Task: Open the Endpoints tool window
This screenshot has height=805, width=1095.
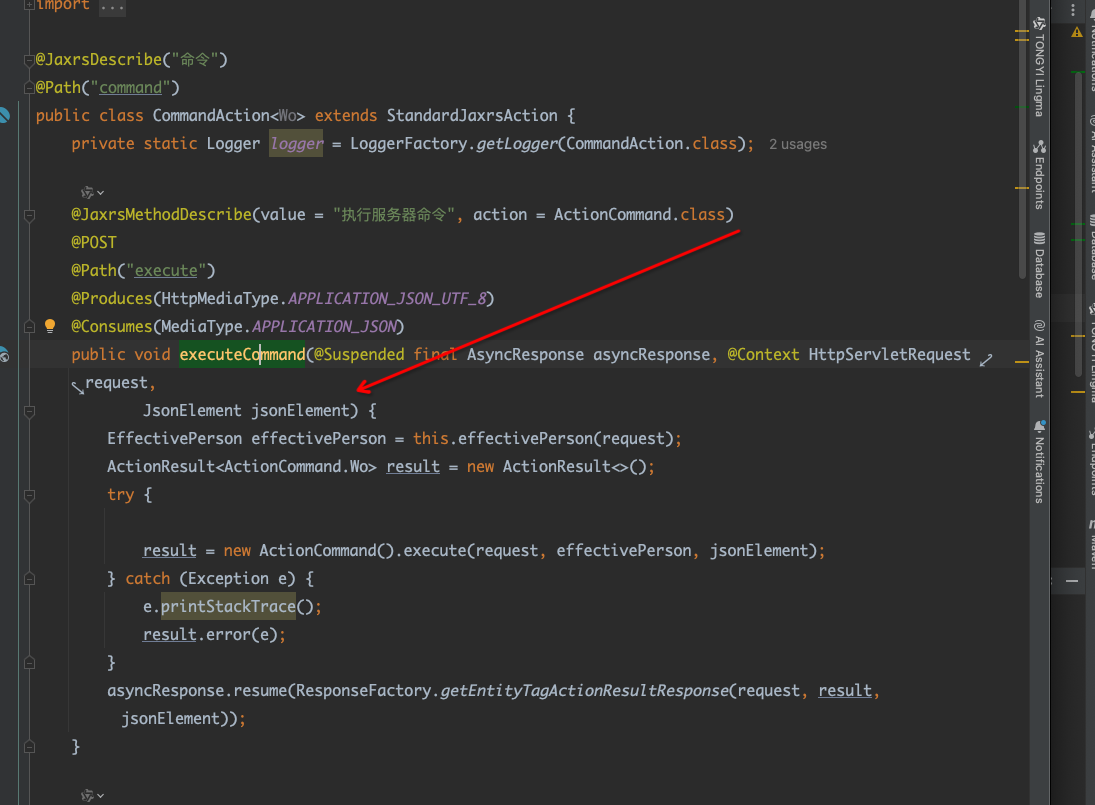Action: 1039,175
